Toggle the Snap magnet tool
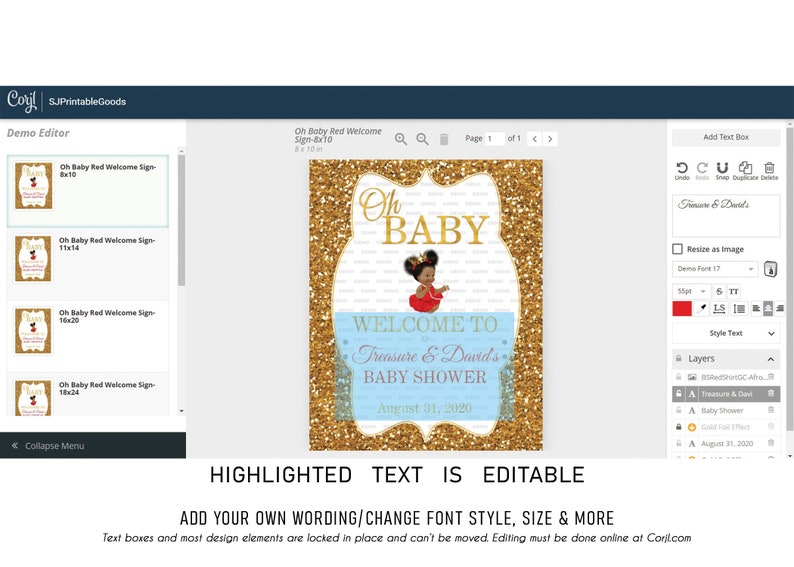 (x=722, y=171)
